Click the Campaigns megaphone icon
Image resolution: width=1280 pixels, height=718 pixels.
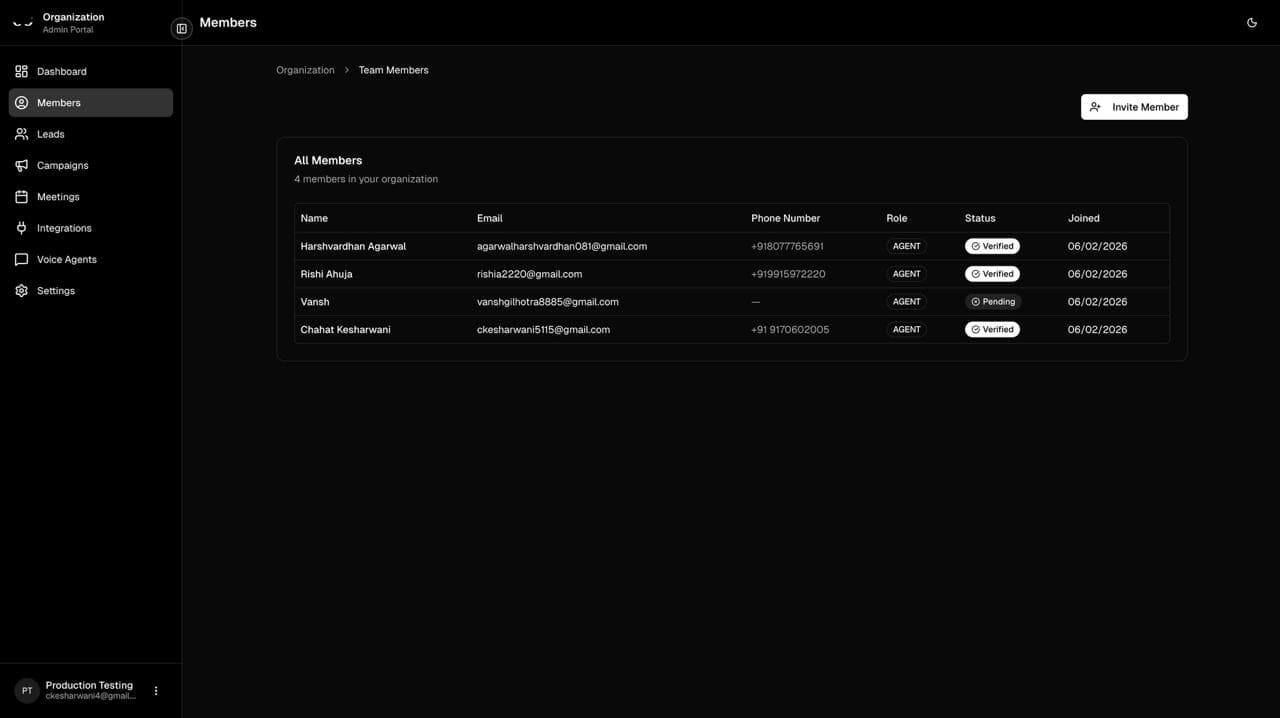pos(21,165)
